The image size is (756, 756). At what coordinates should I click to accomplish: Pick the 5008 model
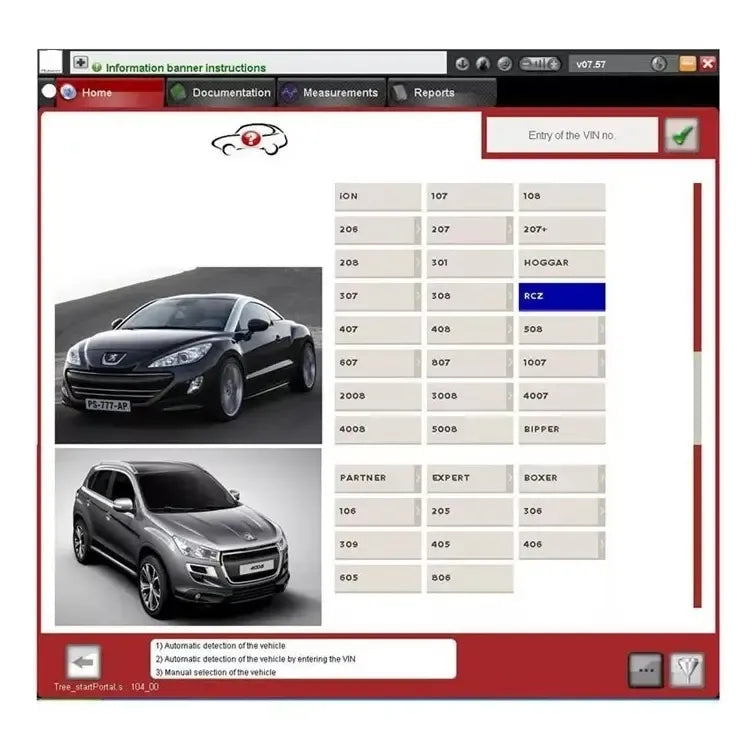pyautogui.click(x=470, y=429)
